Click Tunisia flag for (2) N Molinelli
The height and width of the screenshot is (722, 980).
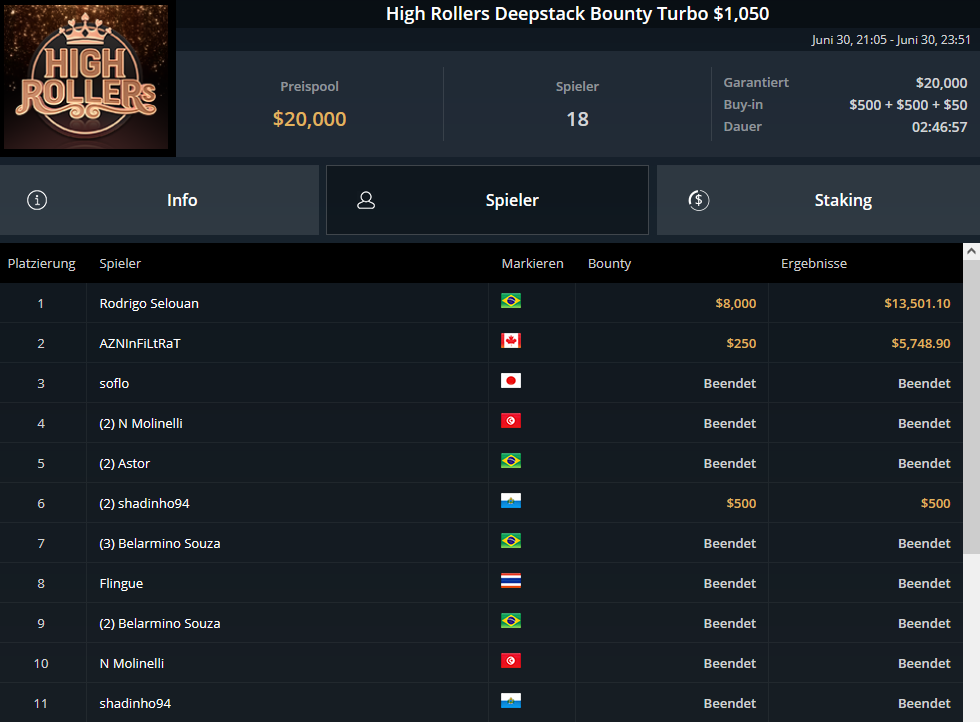[x=511, y=421]
